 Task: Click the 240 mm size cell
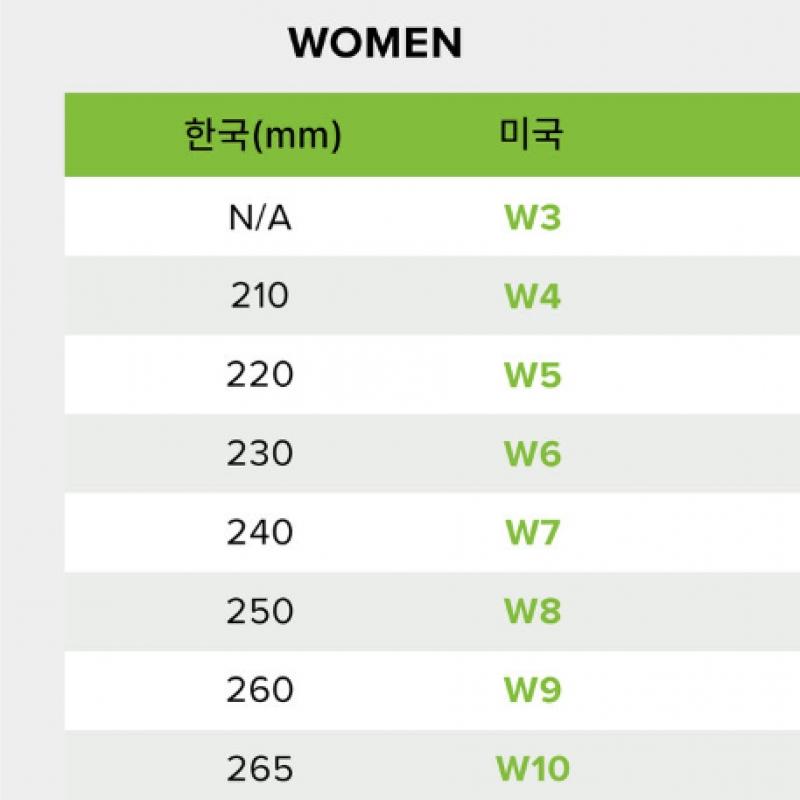pos(259,532)
